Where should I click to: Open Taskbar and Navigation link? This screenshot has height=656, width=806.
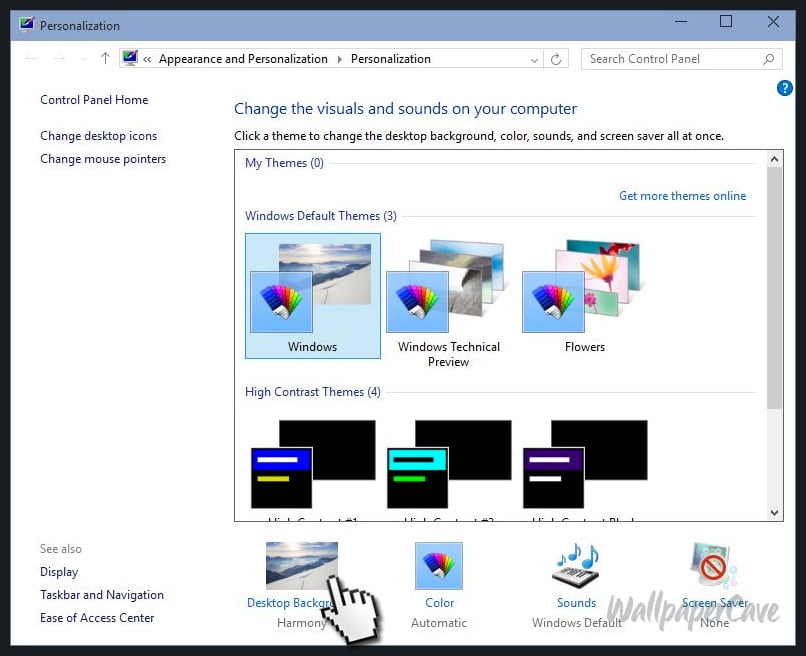coord(102,595)
